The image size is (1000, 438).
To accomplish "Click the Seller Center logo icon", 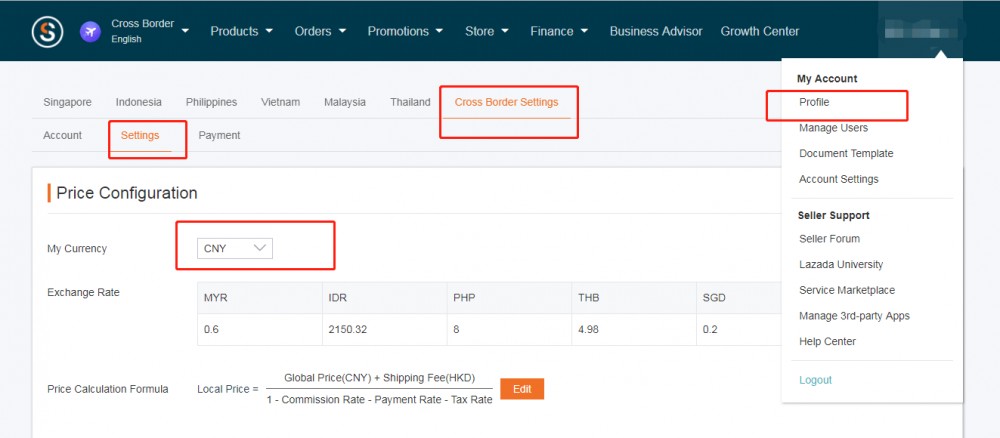I will [47, 31].
